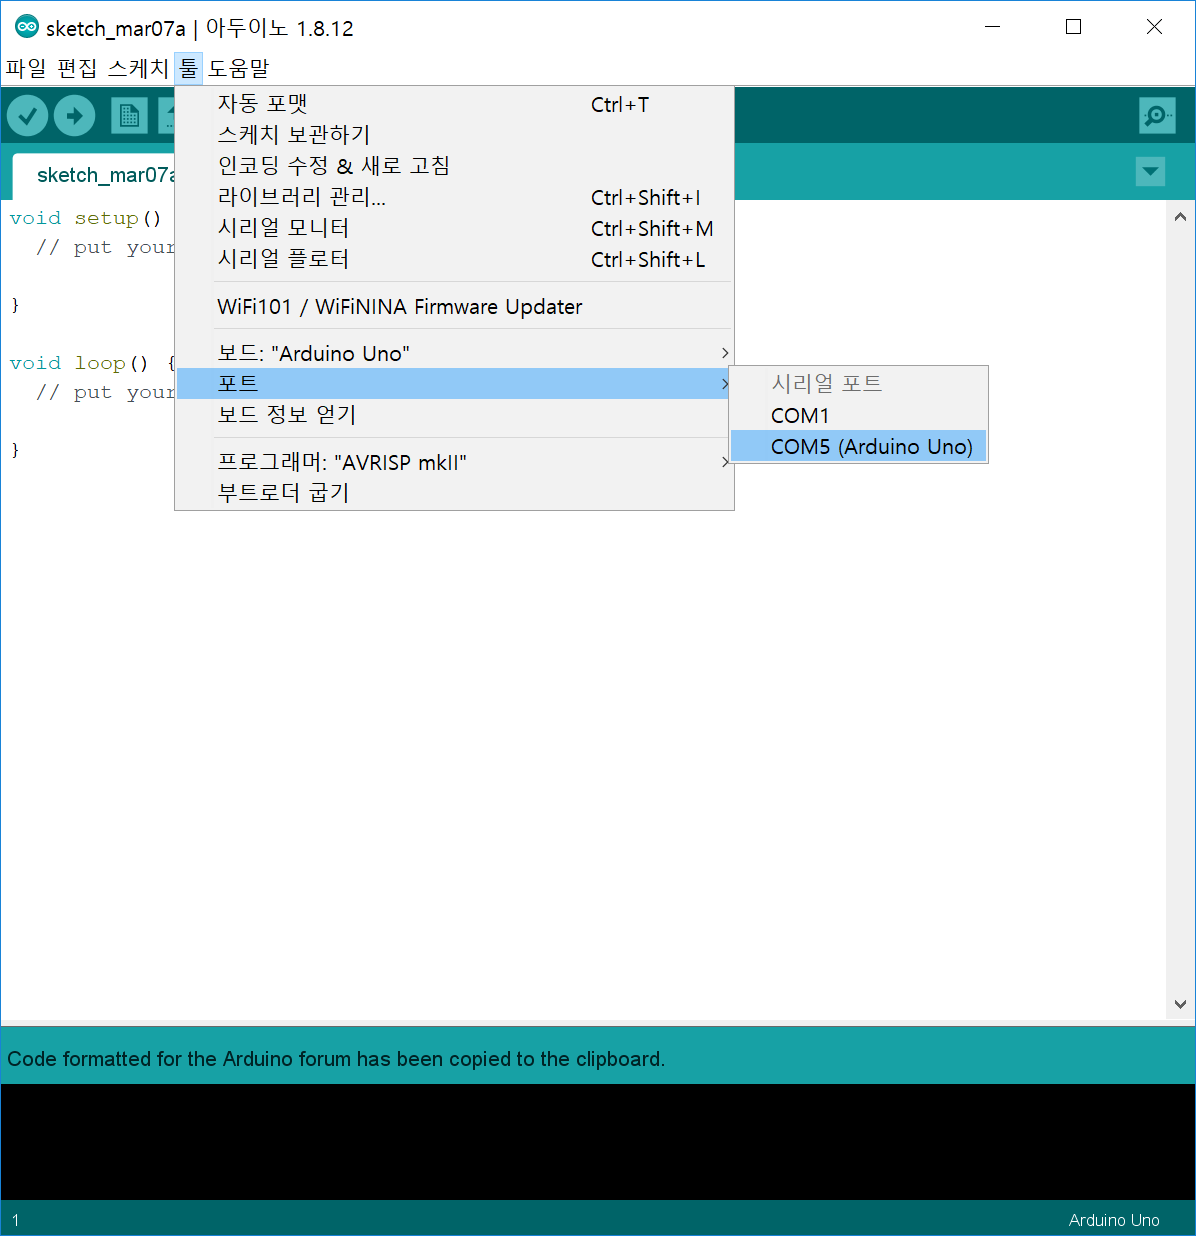This screenshot has width=1196, height=1236.
Task: Click the void loop() code line
Action: tap(92, 363)
